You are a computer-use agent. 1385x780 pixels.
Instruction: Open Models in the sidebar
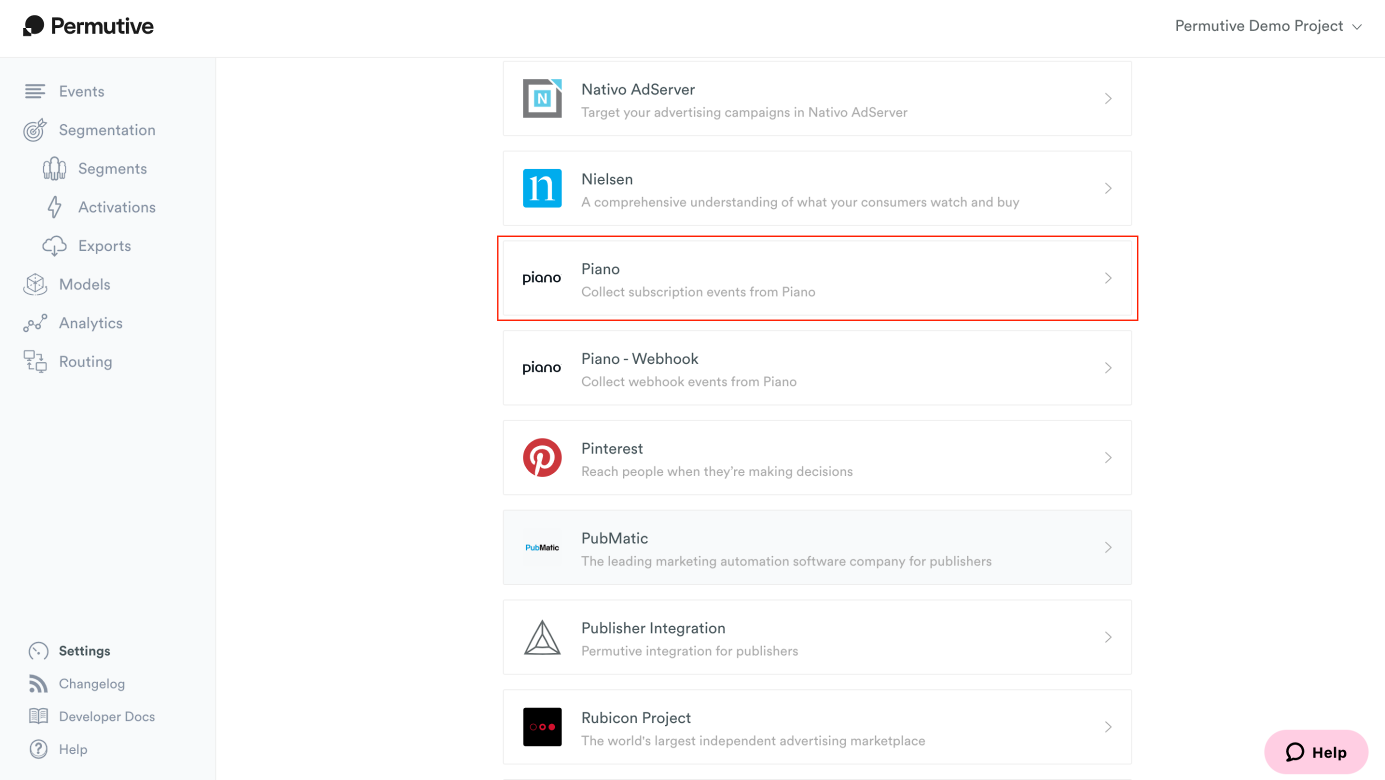[84, 285]
